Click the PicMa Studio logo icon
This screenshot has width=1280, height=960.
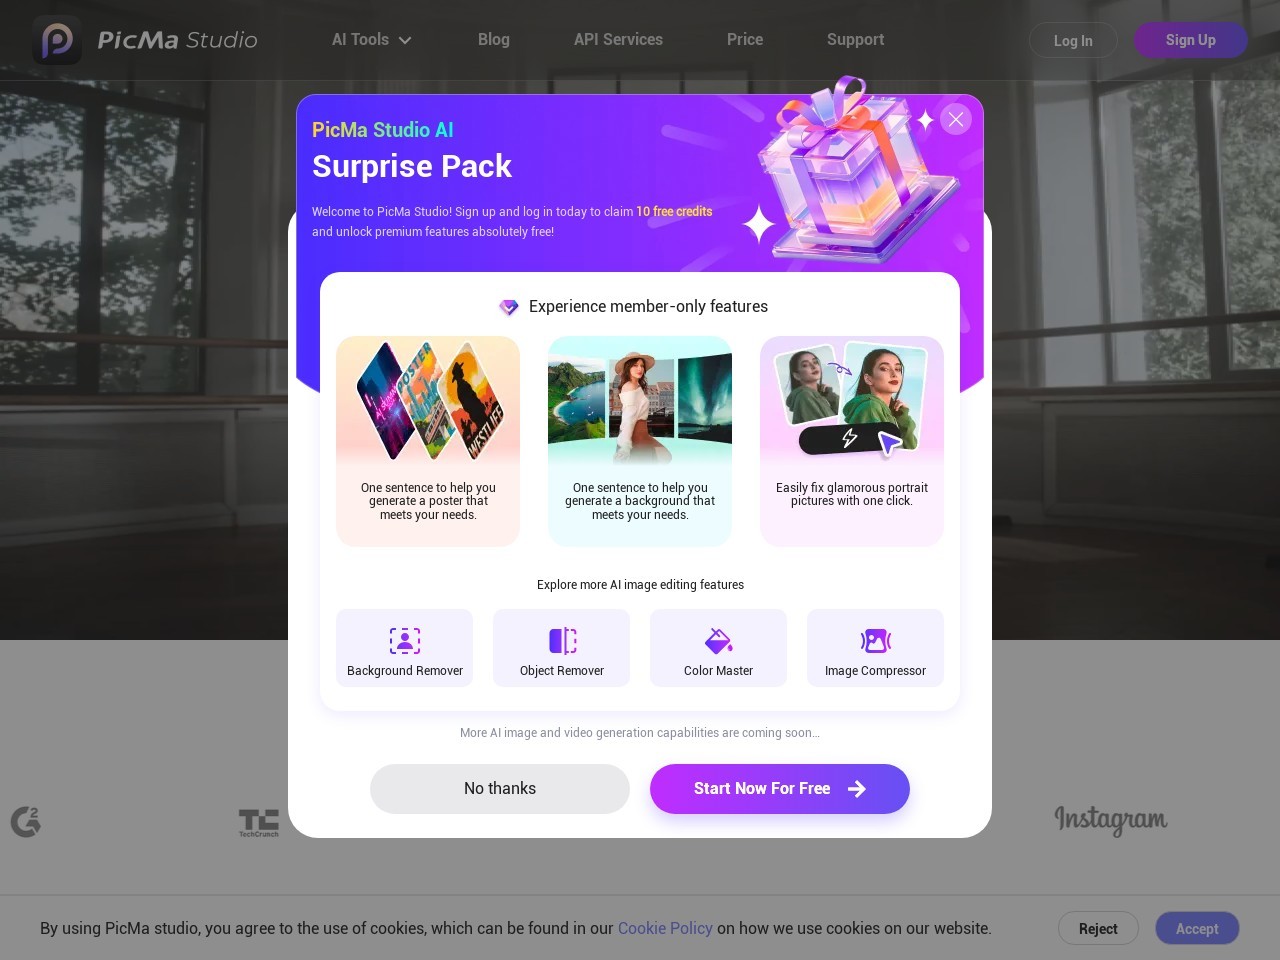tap(57, 40)
